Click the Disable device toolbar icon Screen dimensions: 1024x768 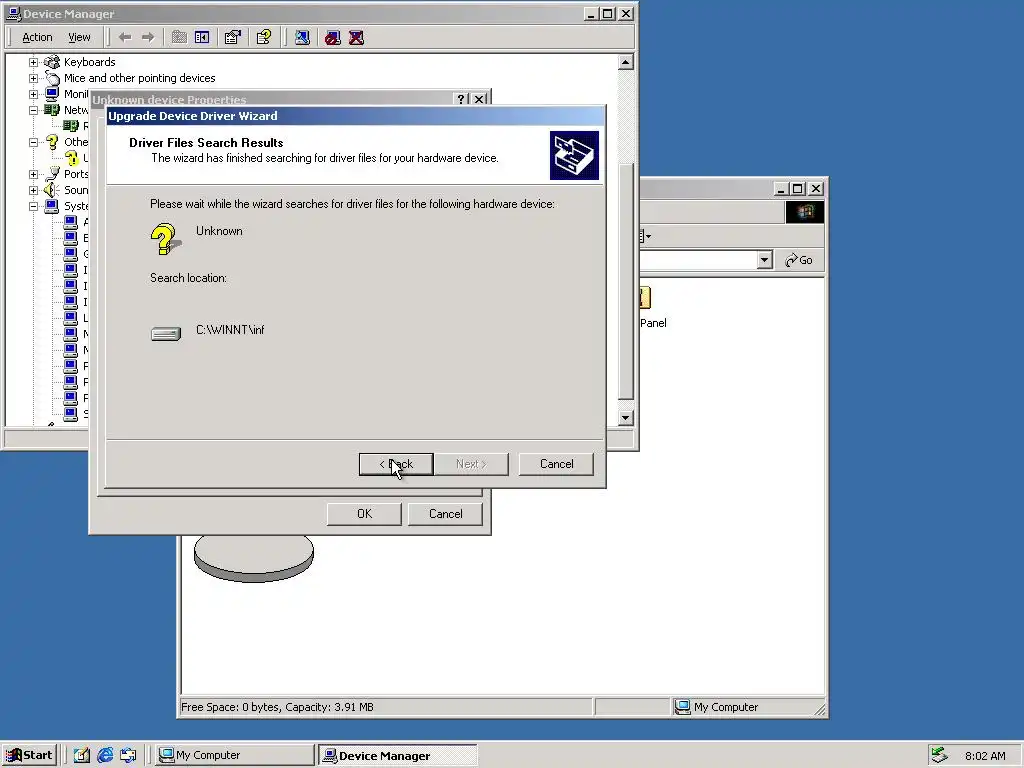[x=332, y=37]
